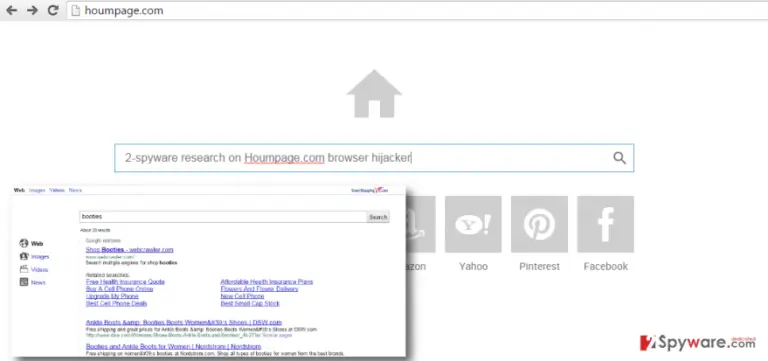The image size is (768, 361).
Task: Click the Search button beside booties
Action: (378, 217)
